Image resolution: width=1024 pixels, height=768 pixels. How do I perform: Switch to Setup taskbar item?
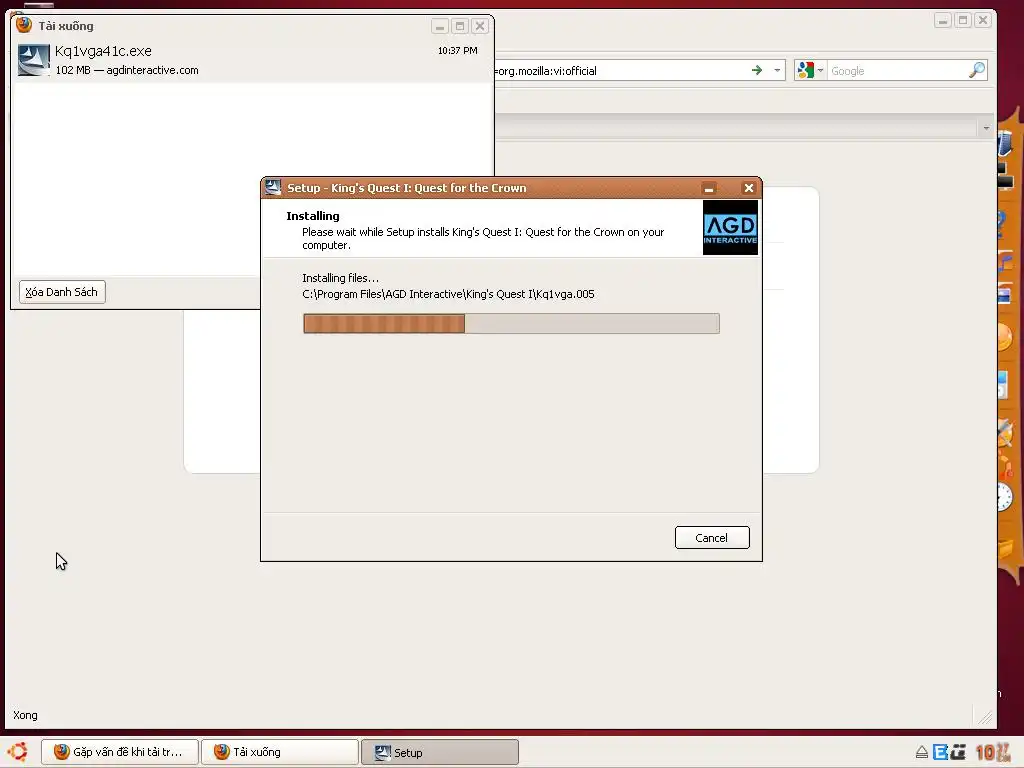click(440, 752)
